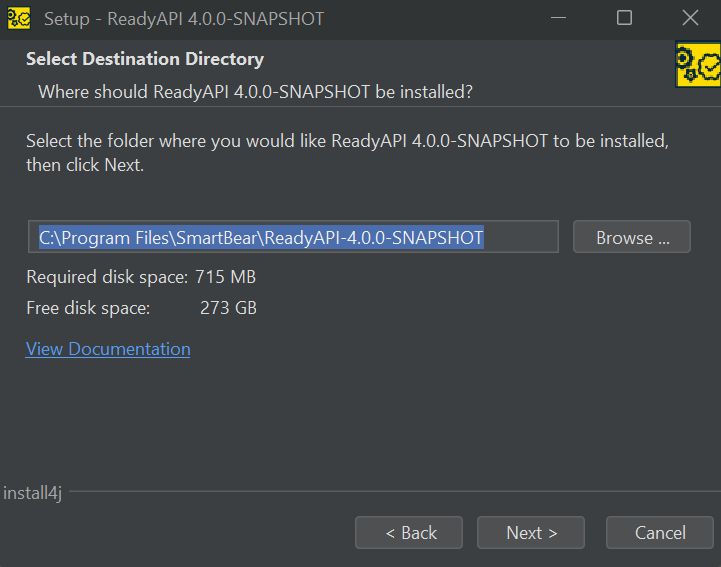This screenshot has width=721, height=567.
Task: Minimize the Setup window
Action: (x=558, y=18)
